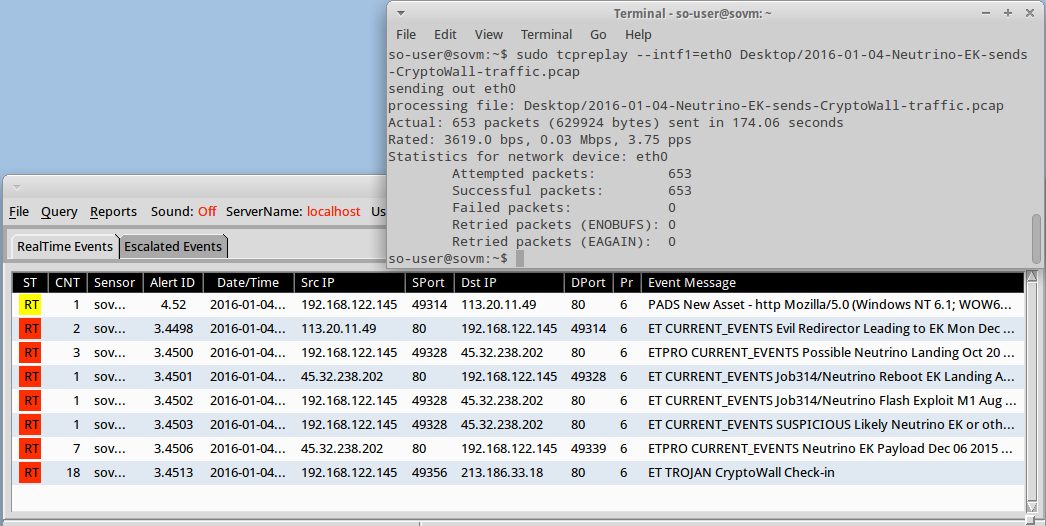
Task: Open the Terminal window menu arrow in title bar
Action: tap(400, 13)
